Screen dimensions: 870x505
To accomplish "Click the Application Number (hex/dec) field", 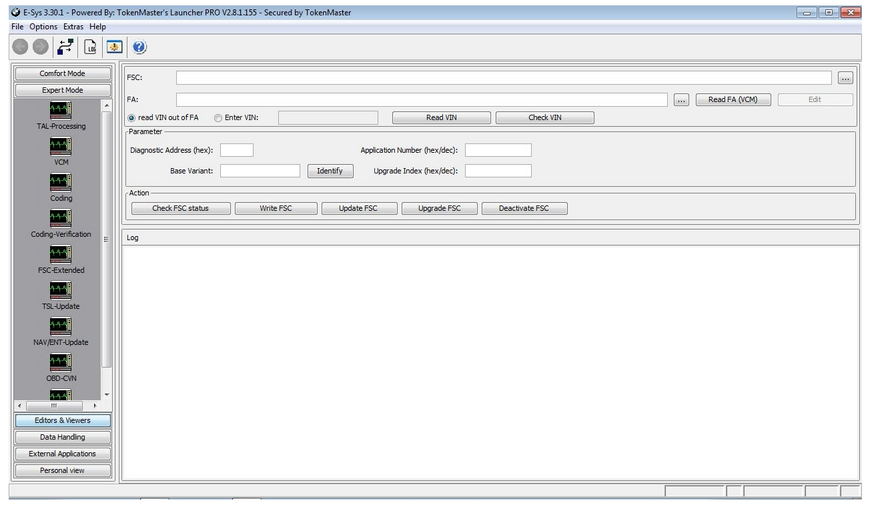I will (498, 150).
